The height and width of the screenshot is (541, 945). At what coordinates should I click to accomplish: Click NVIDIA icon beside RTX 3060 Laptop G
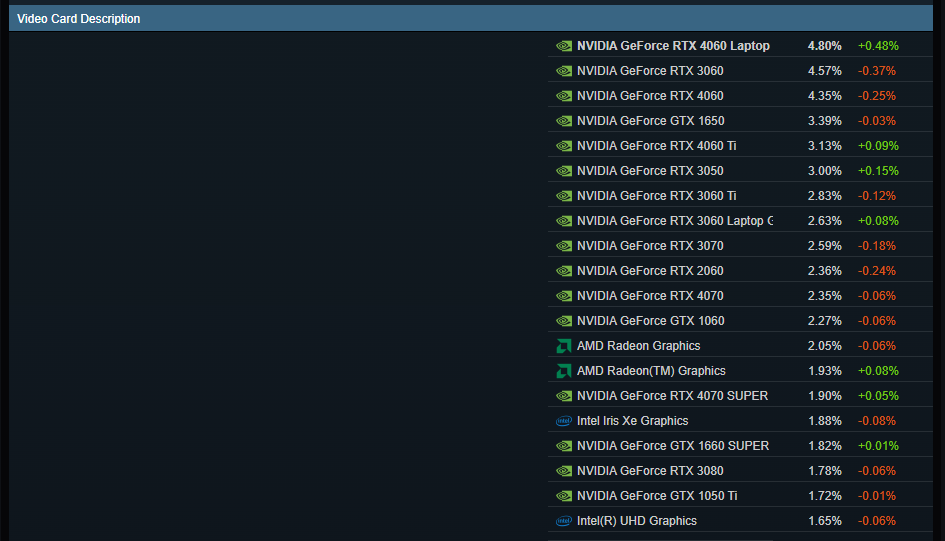pos(564,221)
